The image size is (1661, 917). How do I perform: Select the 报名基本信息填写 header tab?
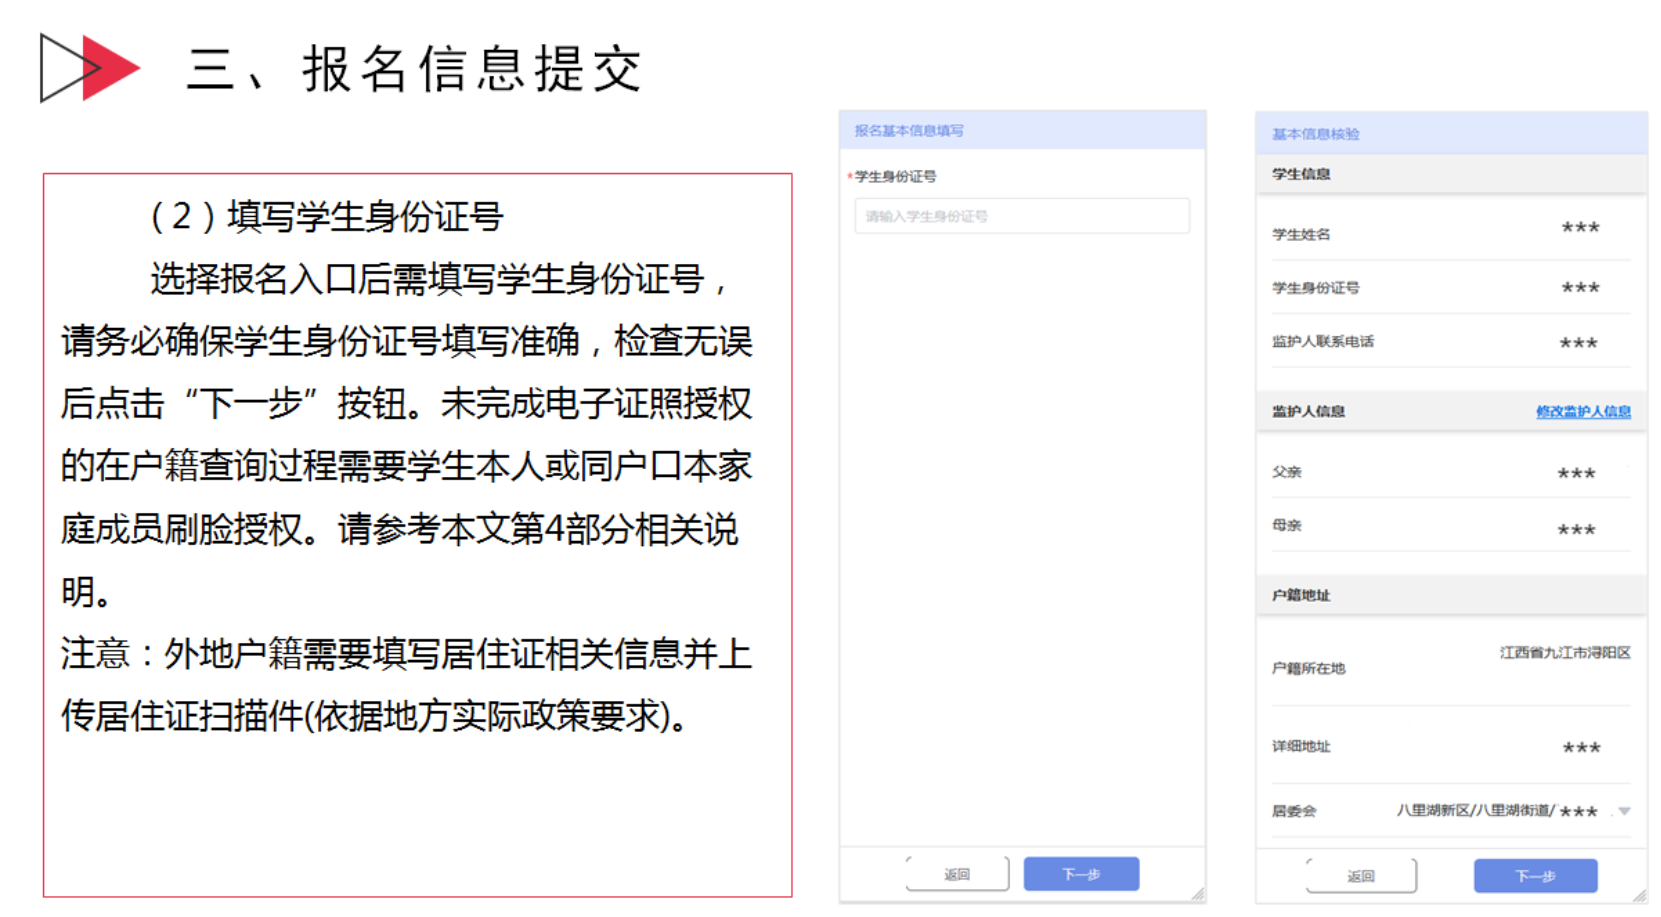point(909,131)
